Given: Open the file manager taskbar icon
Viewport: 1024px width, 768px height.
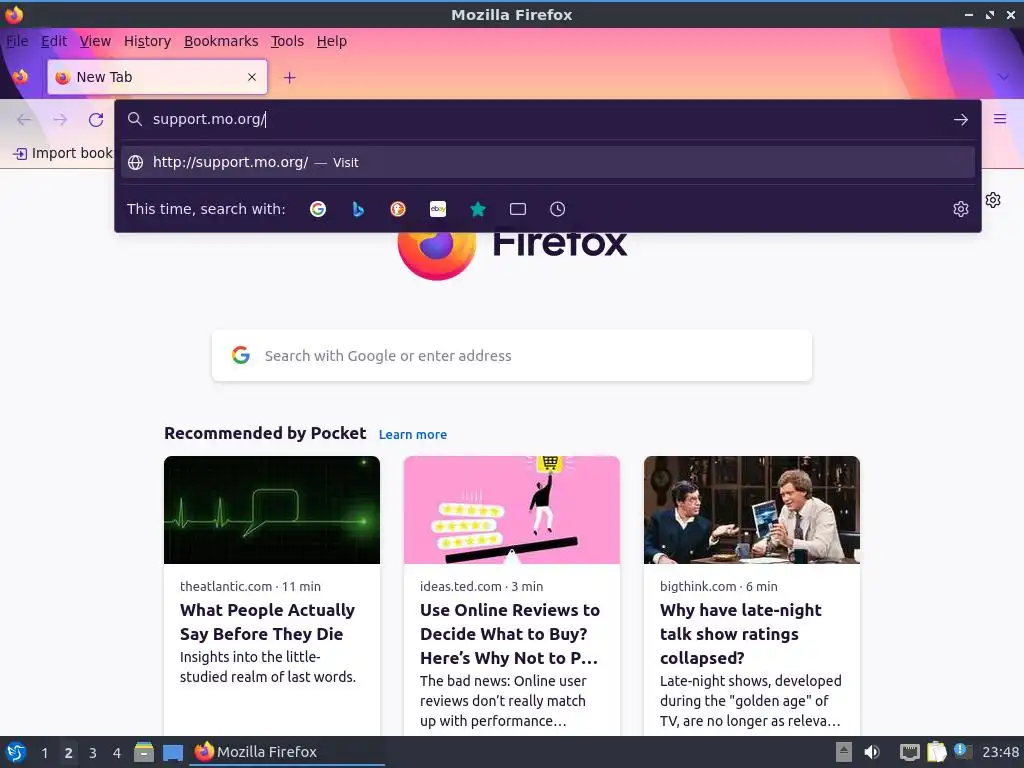Looking at the screenshot, I should pyautogui.click(x=144, y=752).
